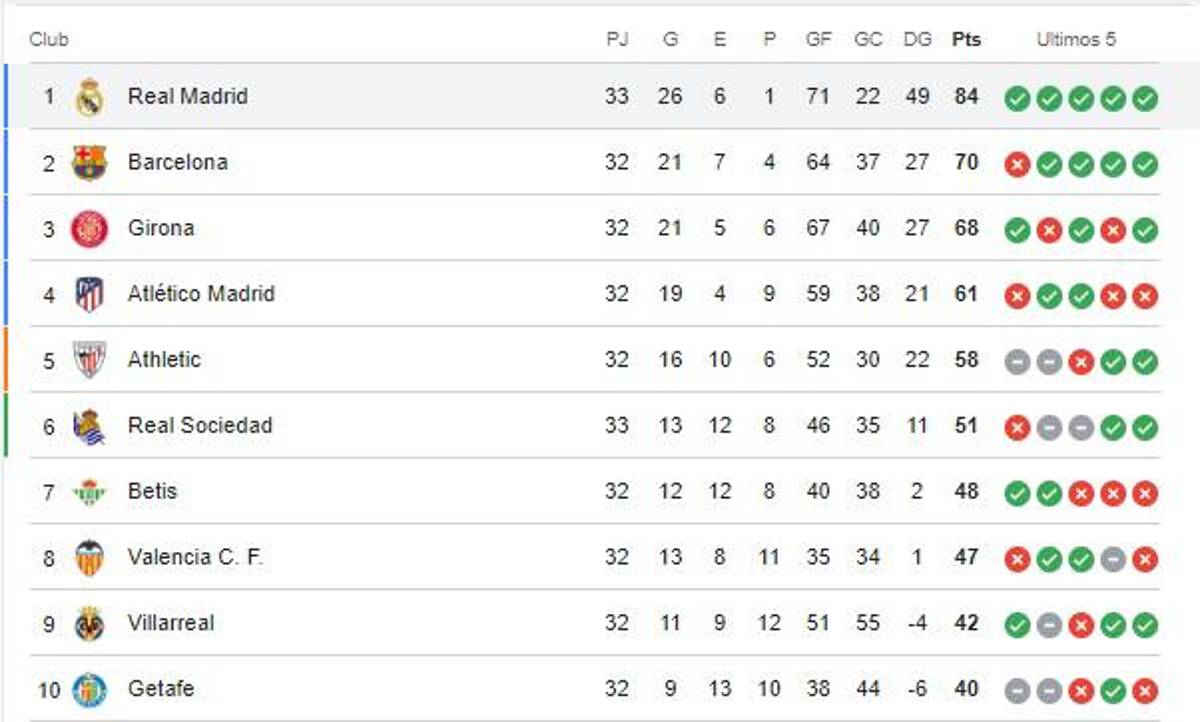
Task: Click the Ultimos 5 column header
Action: coord(1078,40)
